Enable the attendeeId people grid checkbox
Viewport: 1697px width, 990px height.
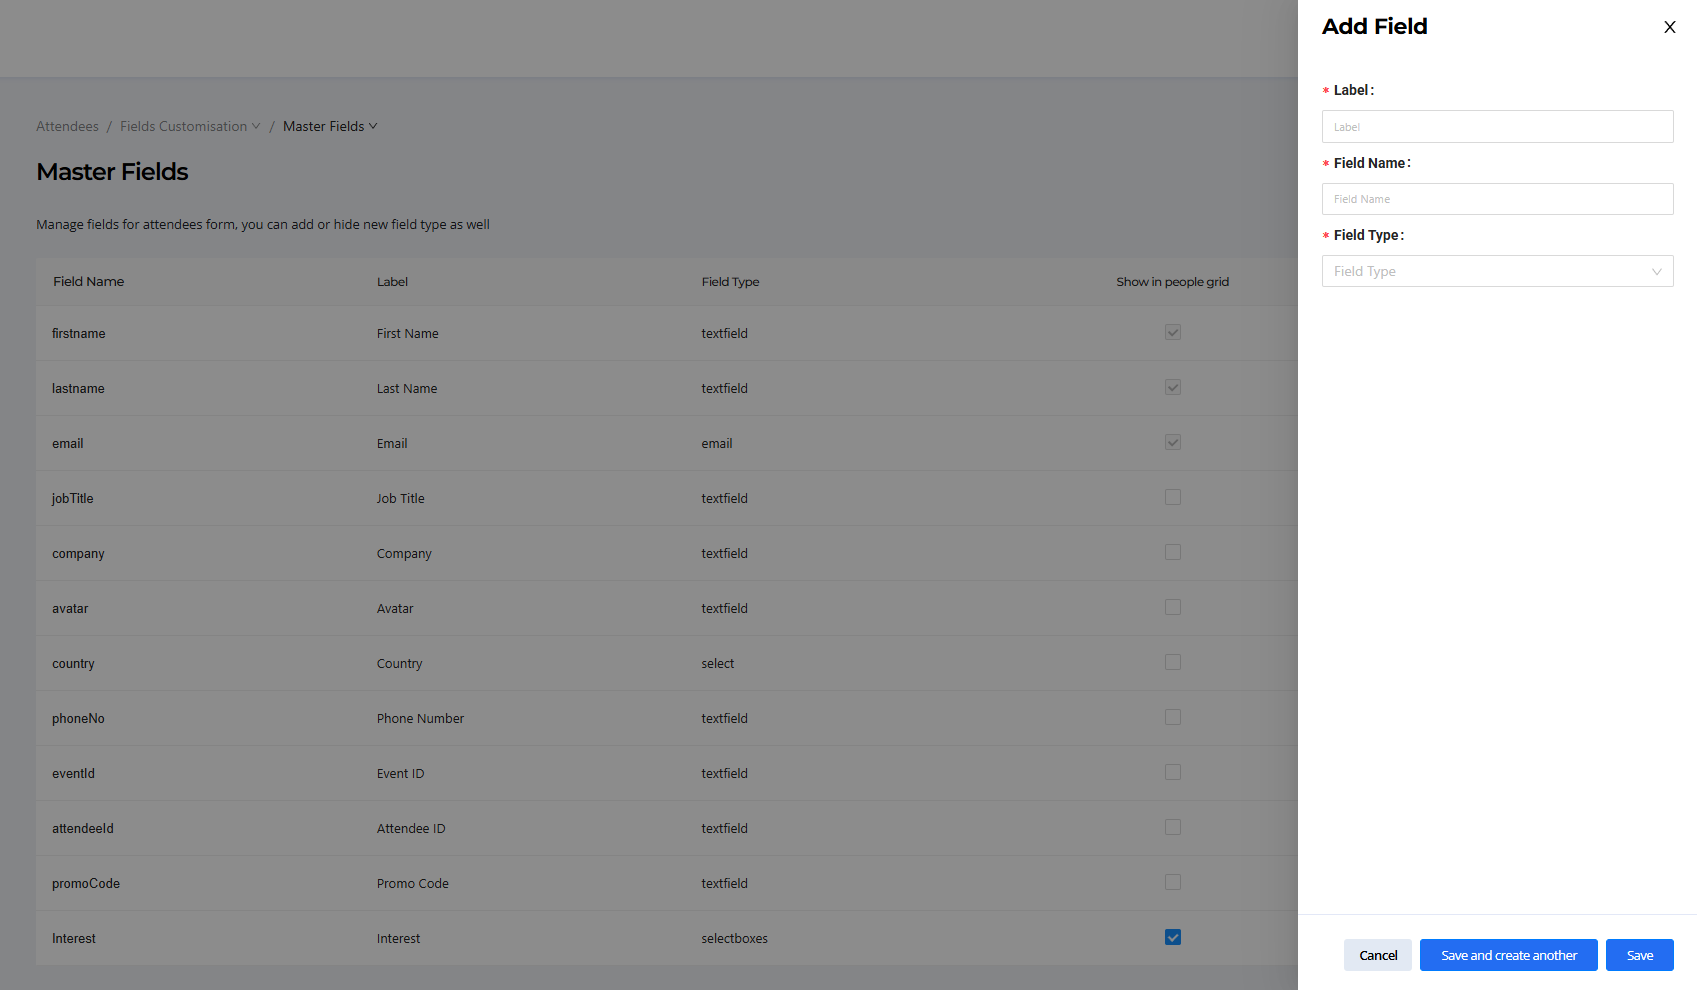1173,827
